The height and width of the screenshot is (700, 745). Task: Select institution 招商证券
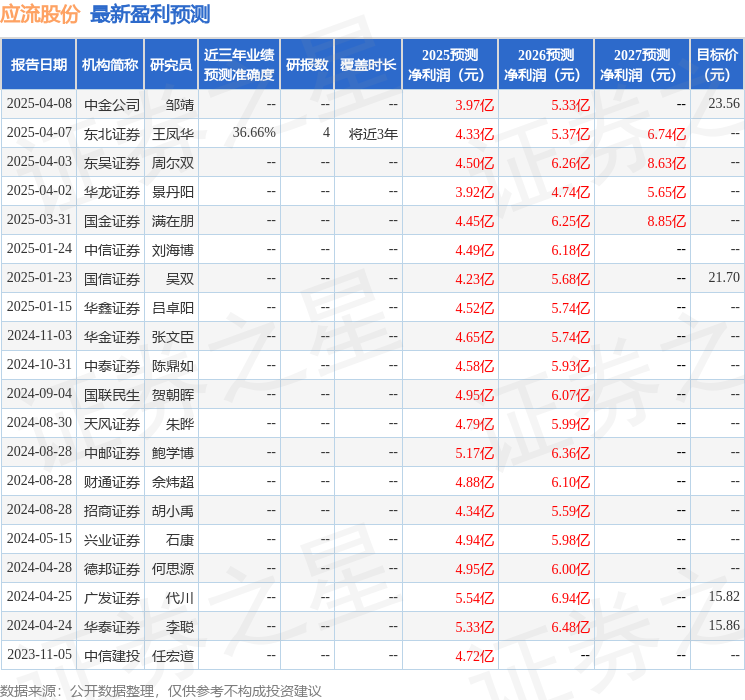(x=112, y=510)
